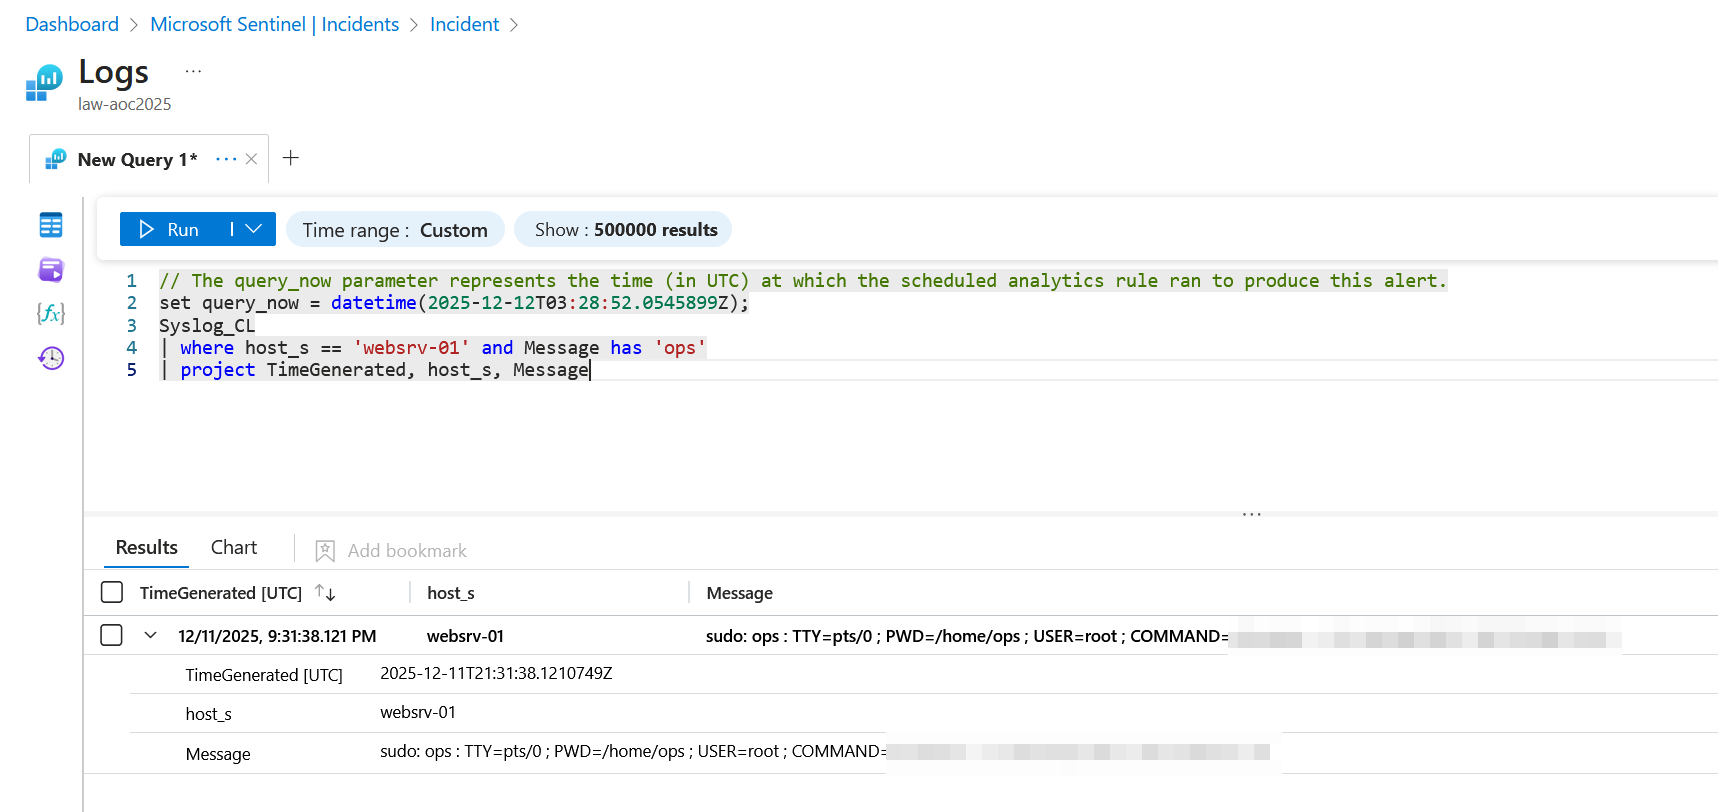The width and height of the screenshot is (1718, 812).
Task: Click the TimeGenerated [UTC] column header
Action: (x=221, y=593)
